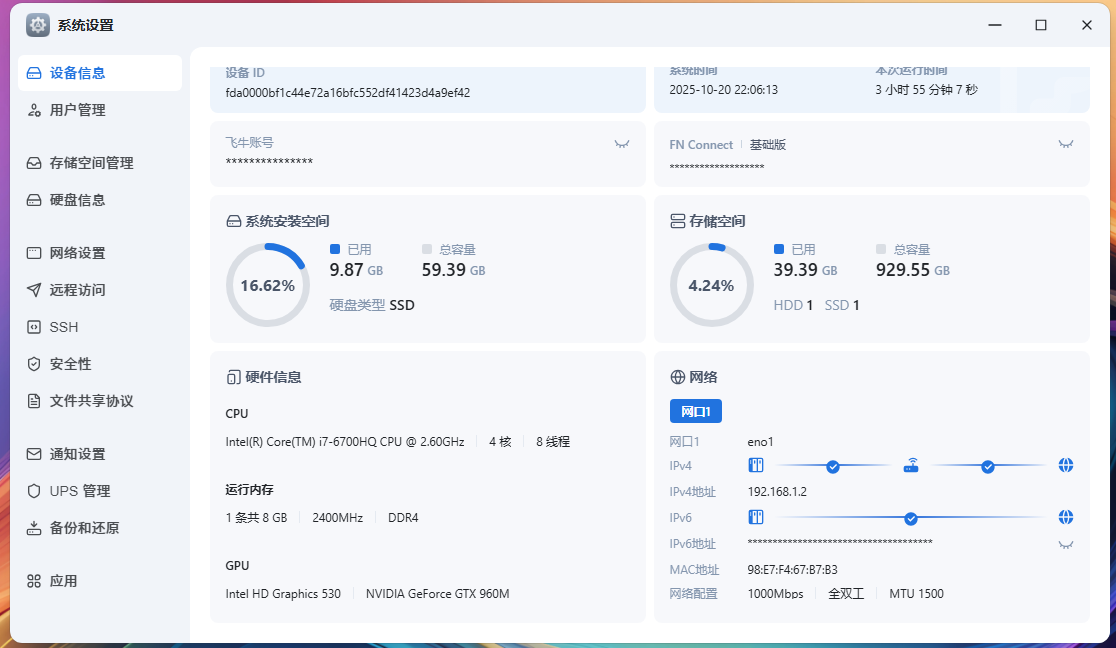Navigate to 网络设置 page
This screenshot has width=1116, height=648.
[x=78, y=253]
